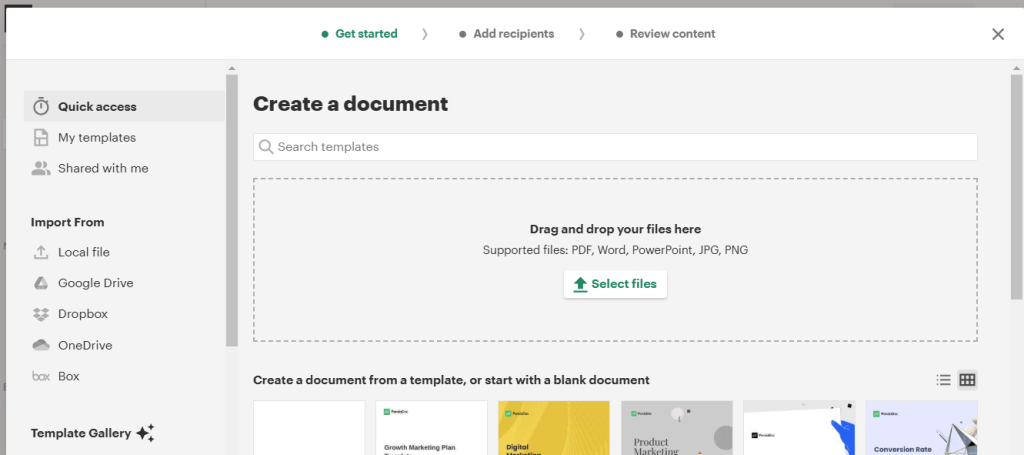Click the Shared with me people icon
This screenshot has width=1024, height=455.
coord(41,168)
